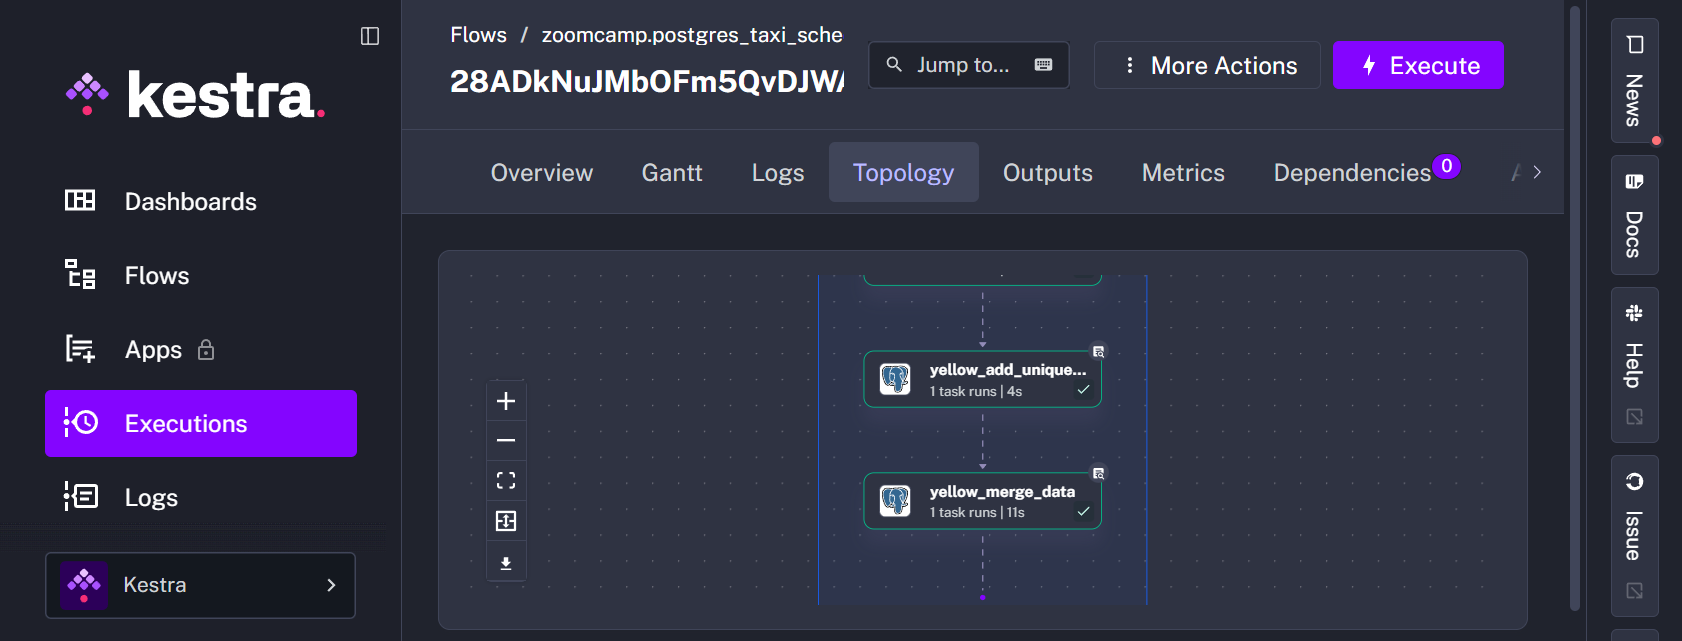Screen dimensions: 1682x641
Task: Switch to the Outputs tab
Action: coord(1048,172)
